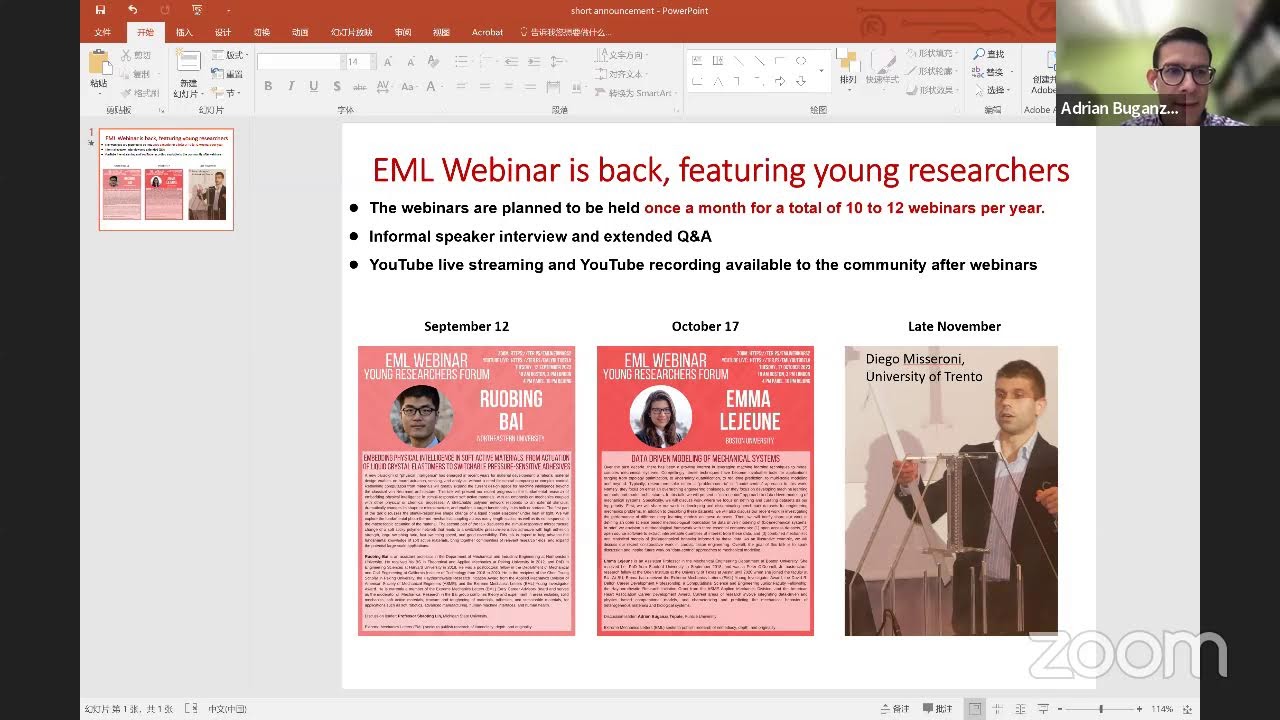The height and width of the screenshot is (720, 1280).
Task: Select the right arrow shape
Action: point(780,81)
